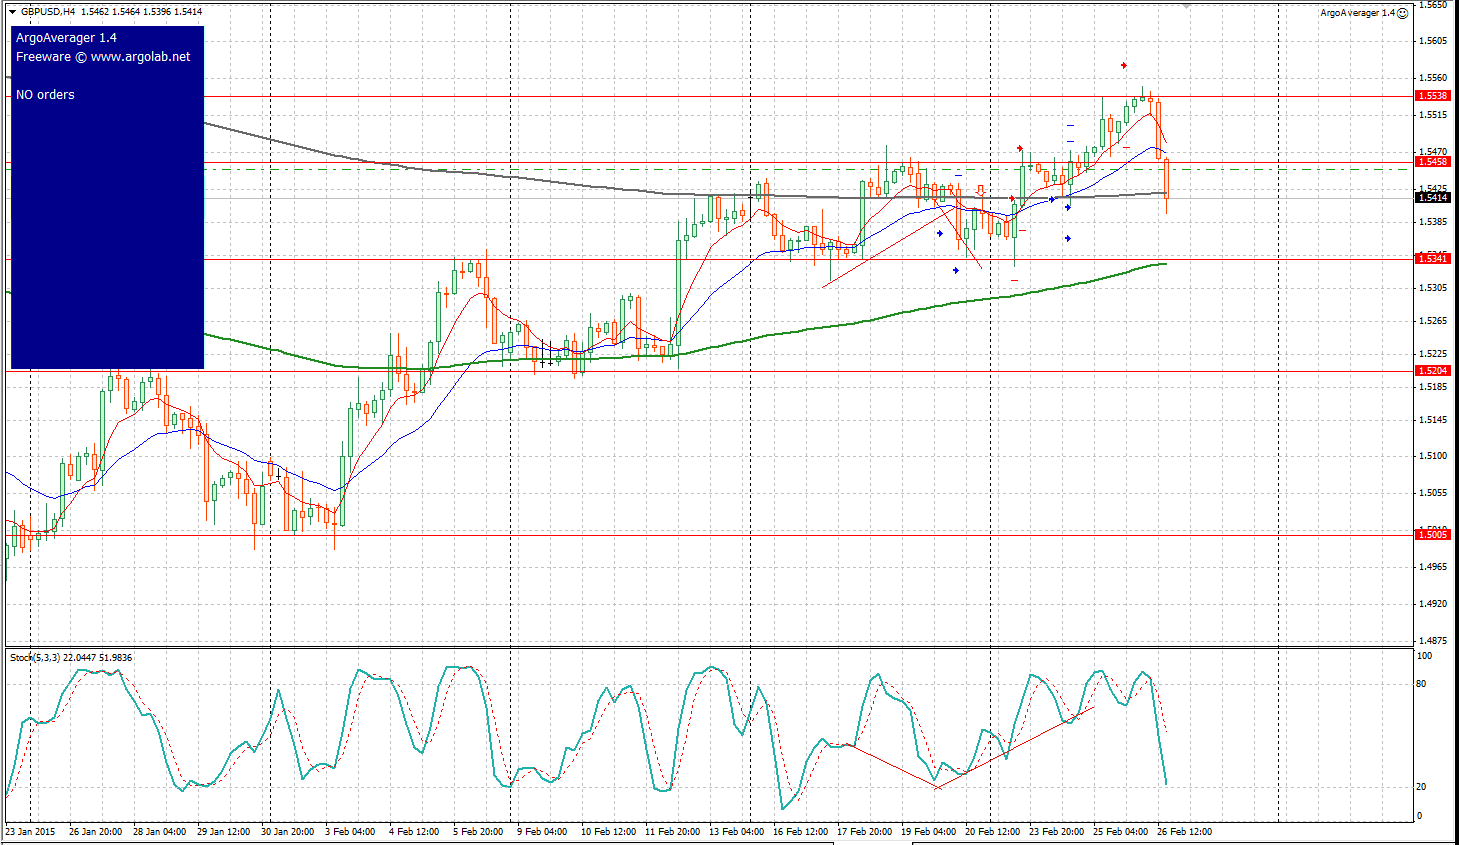This screenshot has height=845, width=1459.
Task: Click the gray chart shift triangle marker
Action: coord(1186,5)
